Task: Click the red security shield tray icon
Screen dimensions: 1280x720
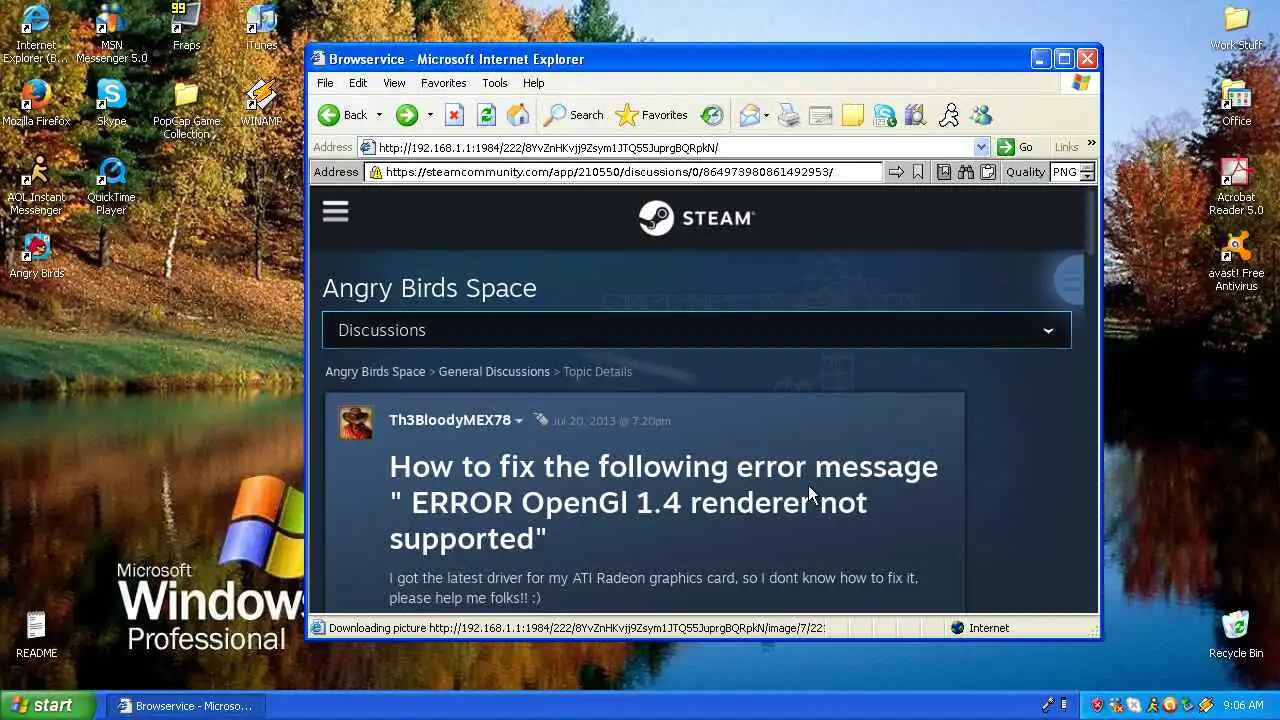Action: click(x=1097, y=705)
